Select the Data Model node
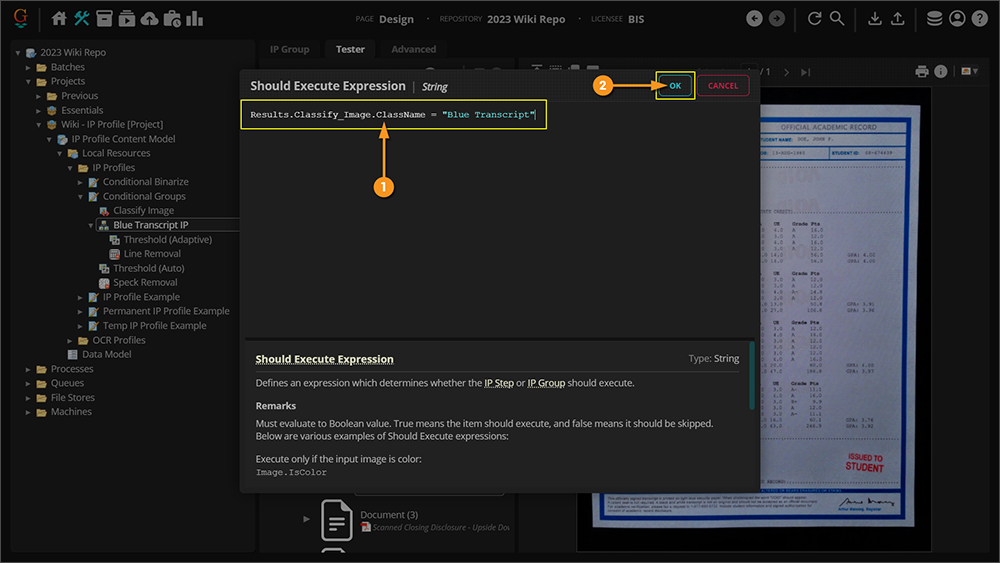 pyautogui.click(x=106, y=355)
